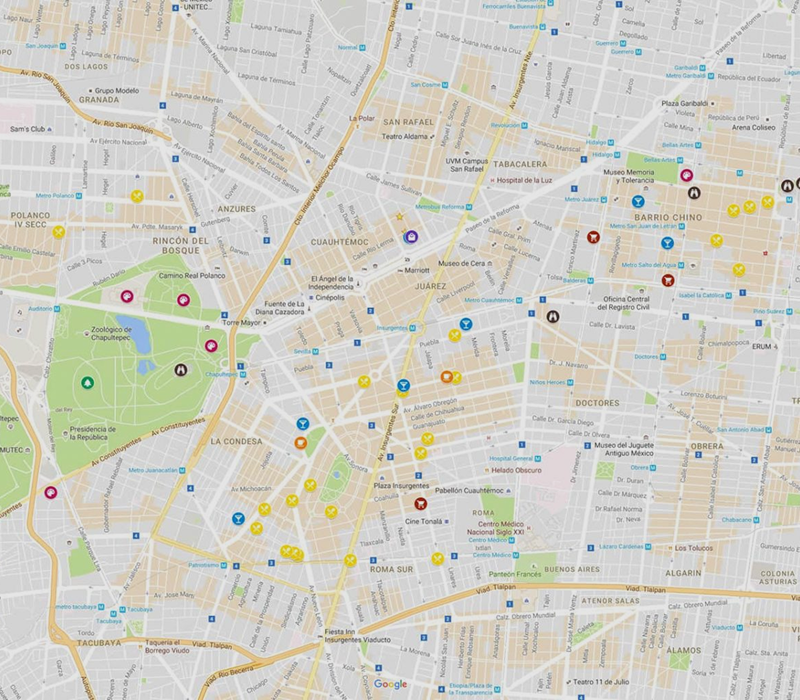
Task: Open the Zoológico de Chapultepec label
Action: (111, 333)
